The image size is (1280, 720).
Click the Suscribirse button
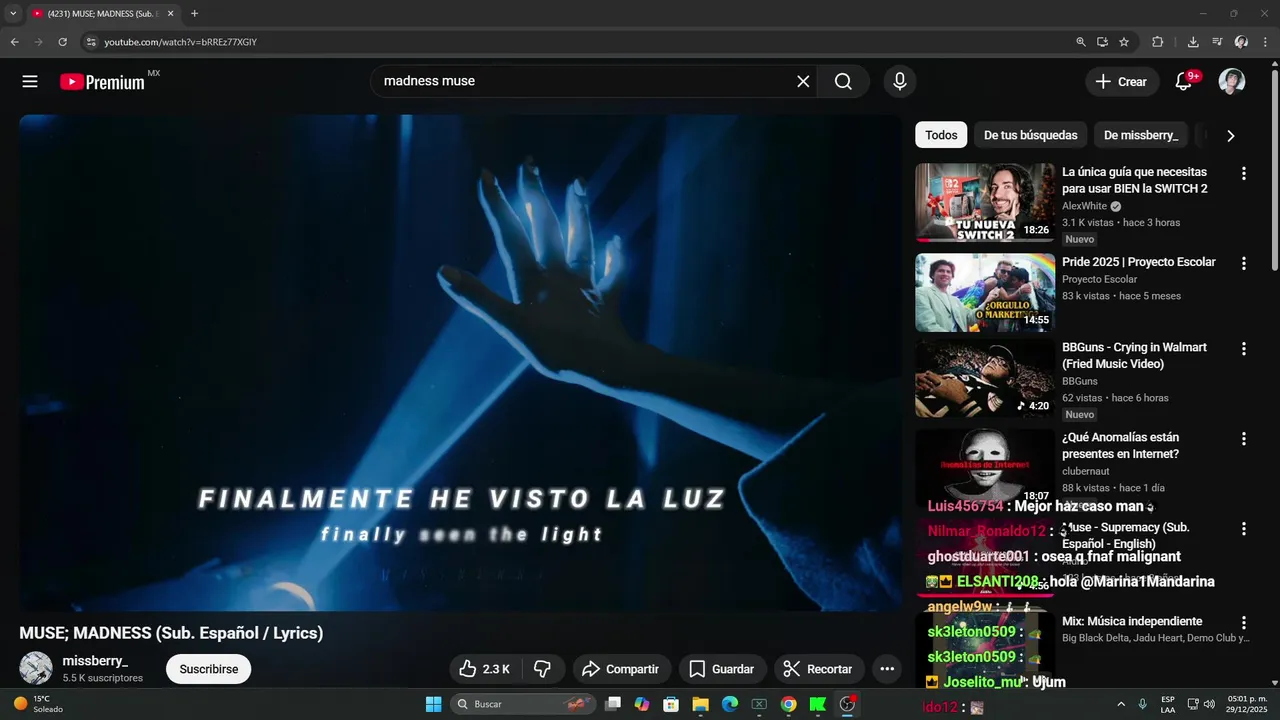click(x=209, y=669)
